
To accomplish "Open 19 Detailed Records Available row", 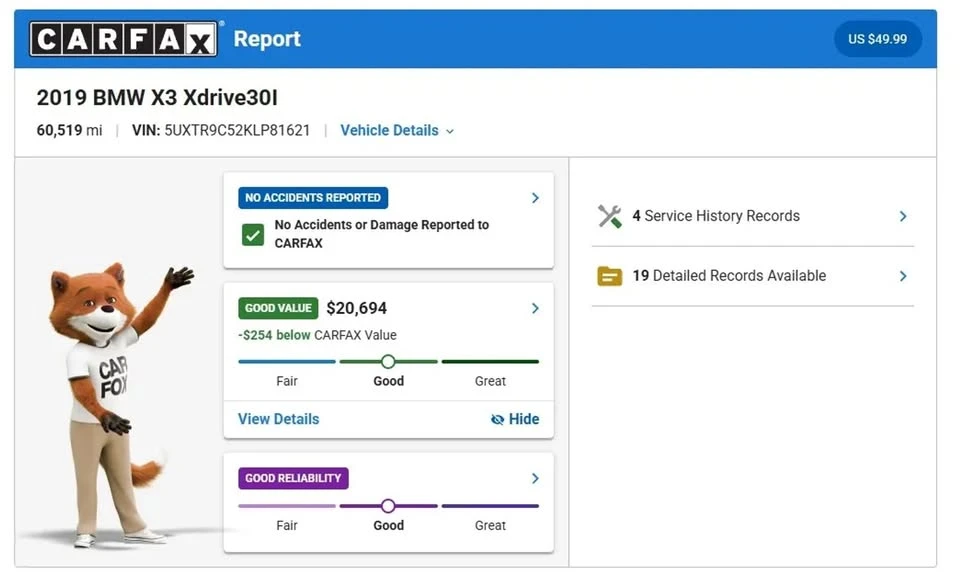I will [x=752, y=276].
